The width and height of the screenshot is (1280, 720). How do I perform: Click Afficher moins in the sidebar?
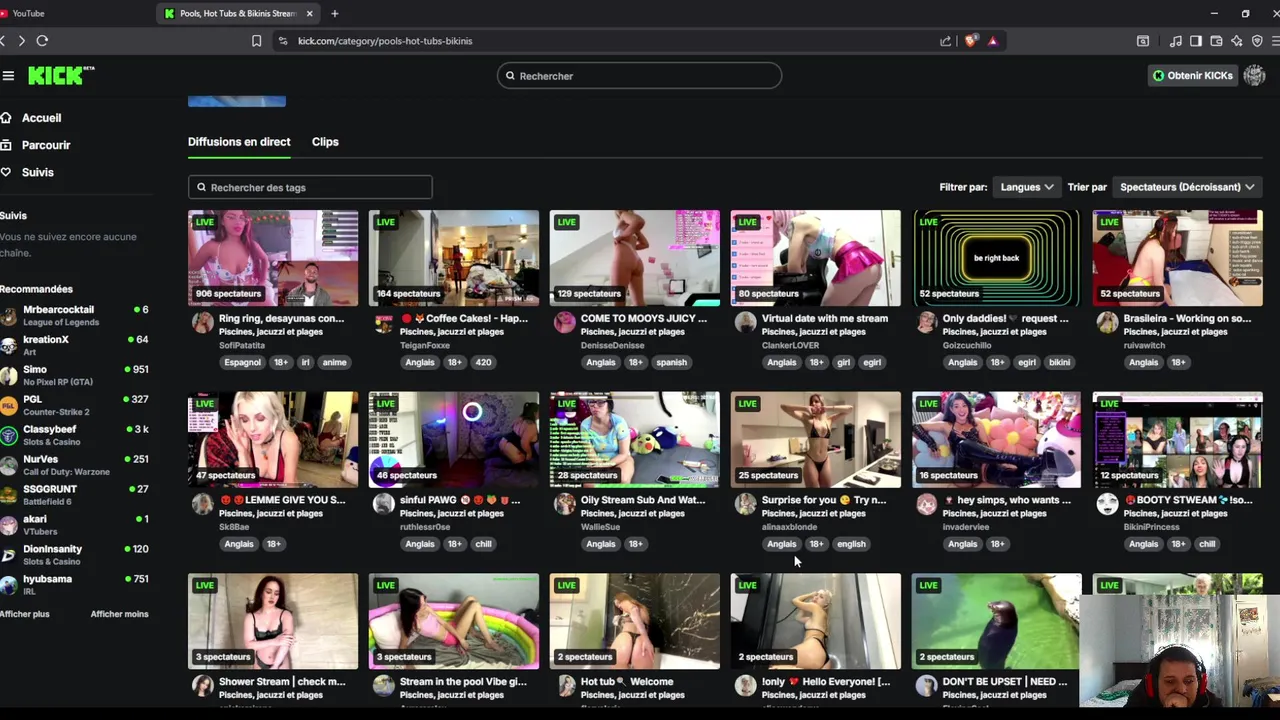119,614
